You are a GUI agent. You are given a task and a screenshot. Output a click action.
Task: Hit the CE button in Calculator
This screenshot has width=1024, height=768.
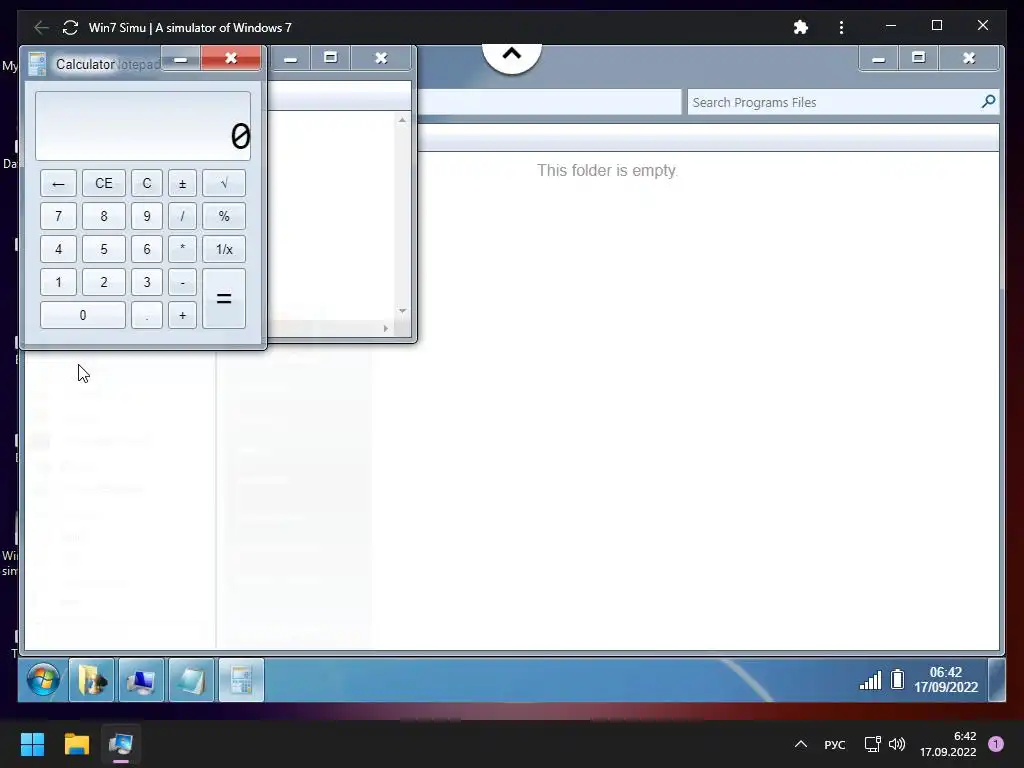[104, 184]
